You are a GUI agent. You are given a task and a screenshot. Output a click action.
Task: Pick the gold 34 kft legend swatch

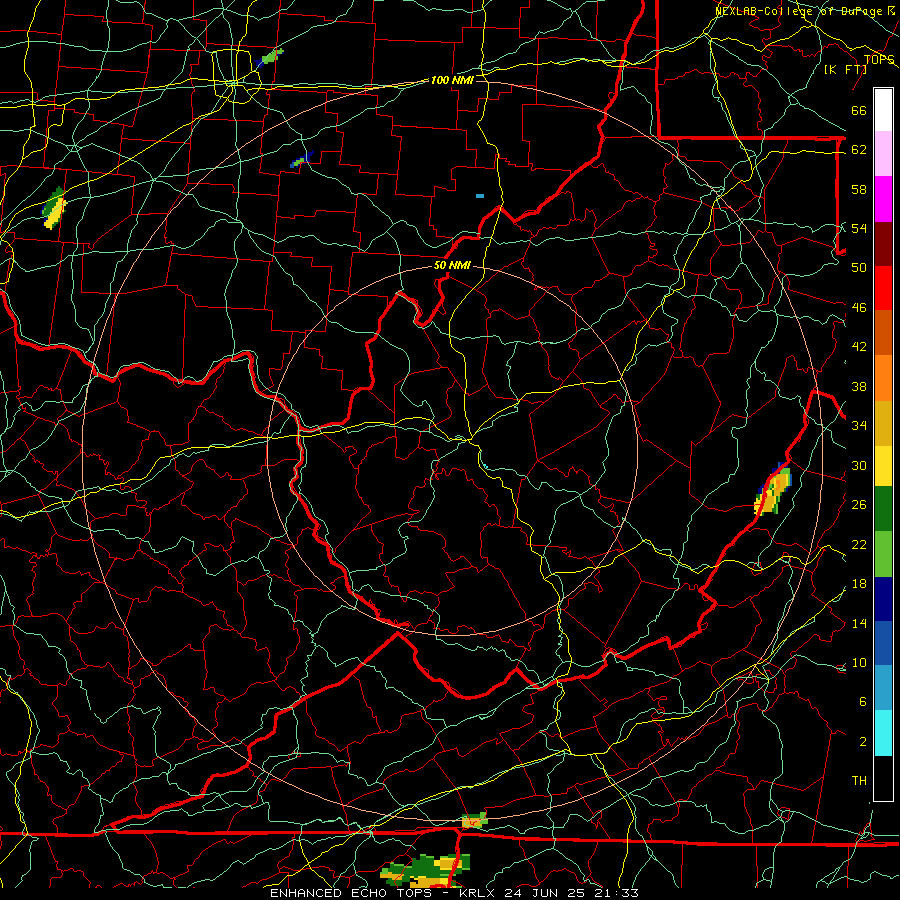pos(883,423)
